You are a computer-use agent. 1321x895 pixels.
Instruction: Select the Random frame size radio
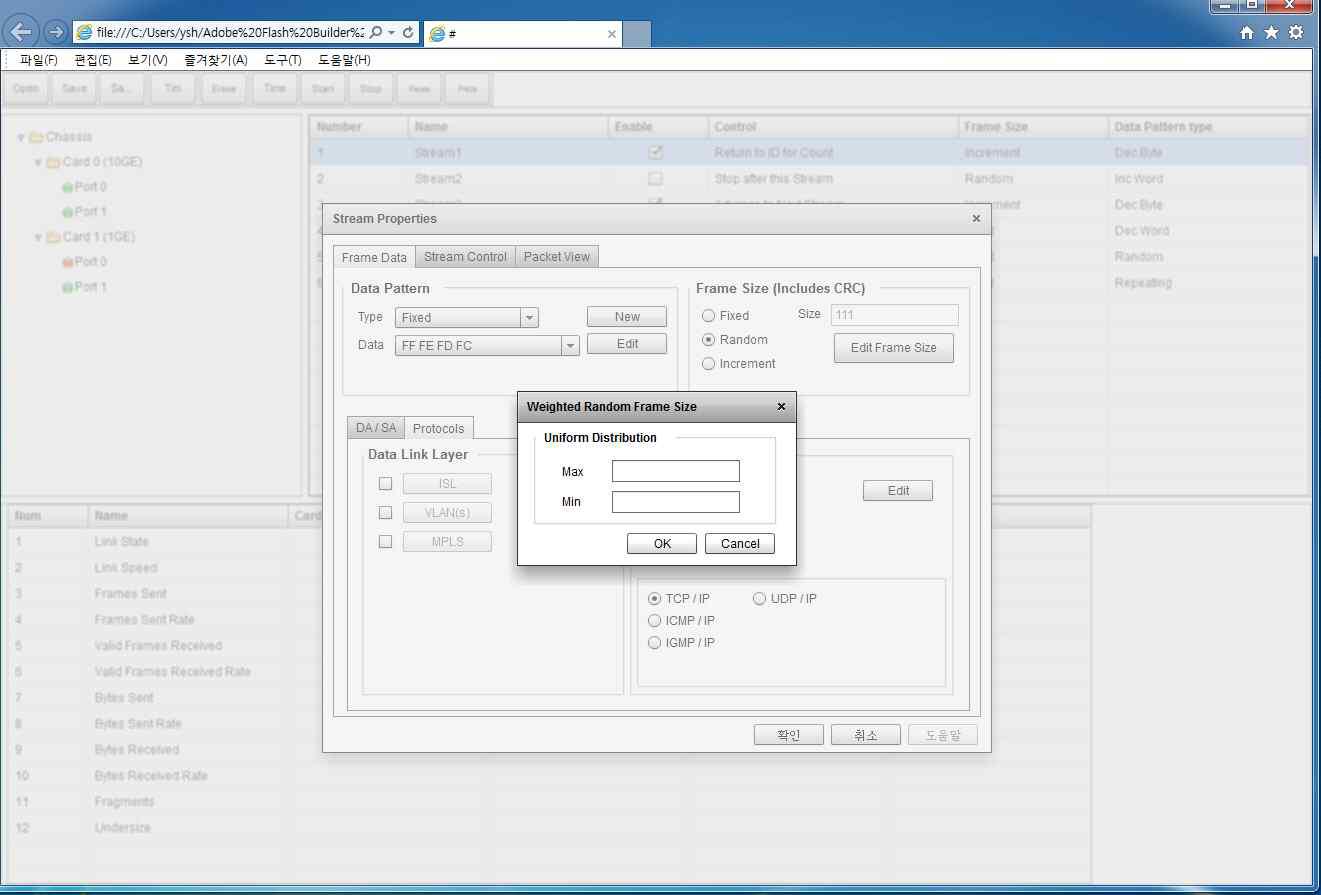click(x=709, y=340)
